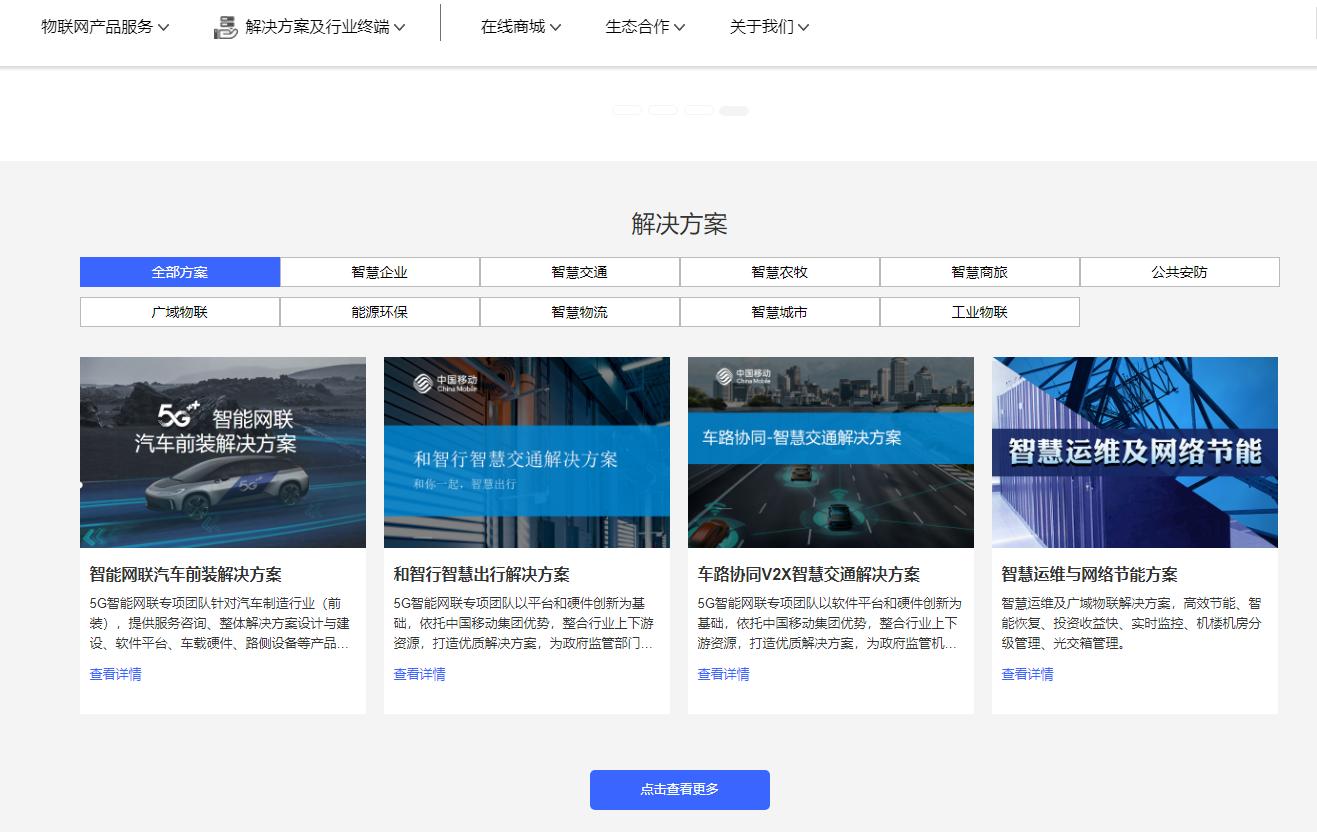Select the 工业物联 category tab
The width and height of the screenshot is (1317, 832).
tap(979, 311)
